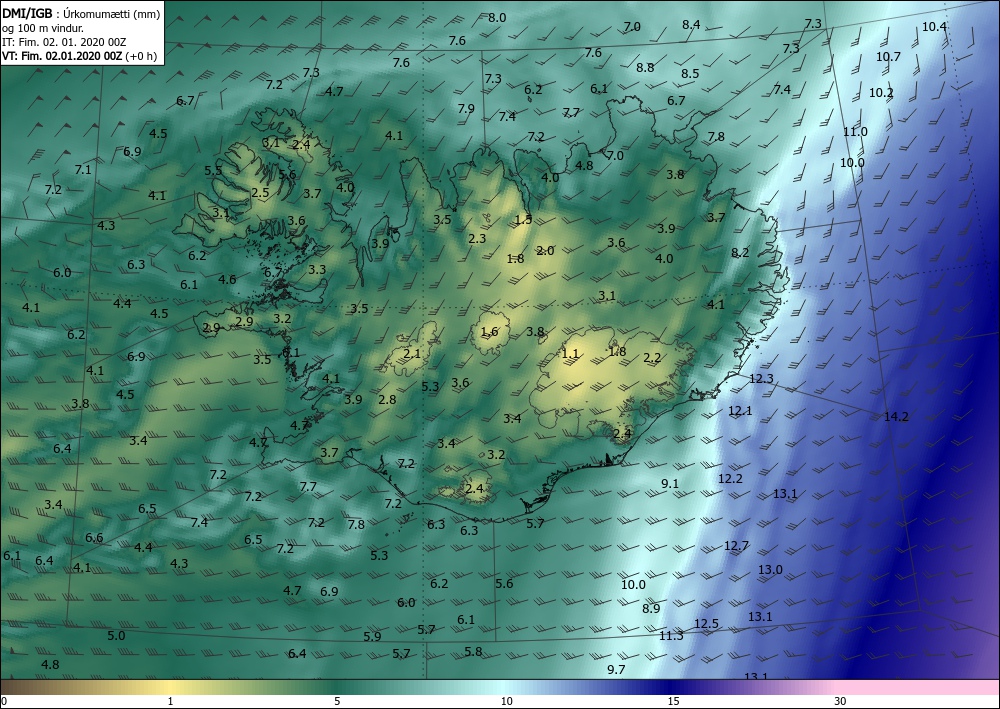Click the map value '2.8' in southwest Iceland
Viewport: 1000px width, 709px height.
pyautogui.click(x=387, y=400)
